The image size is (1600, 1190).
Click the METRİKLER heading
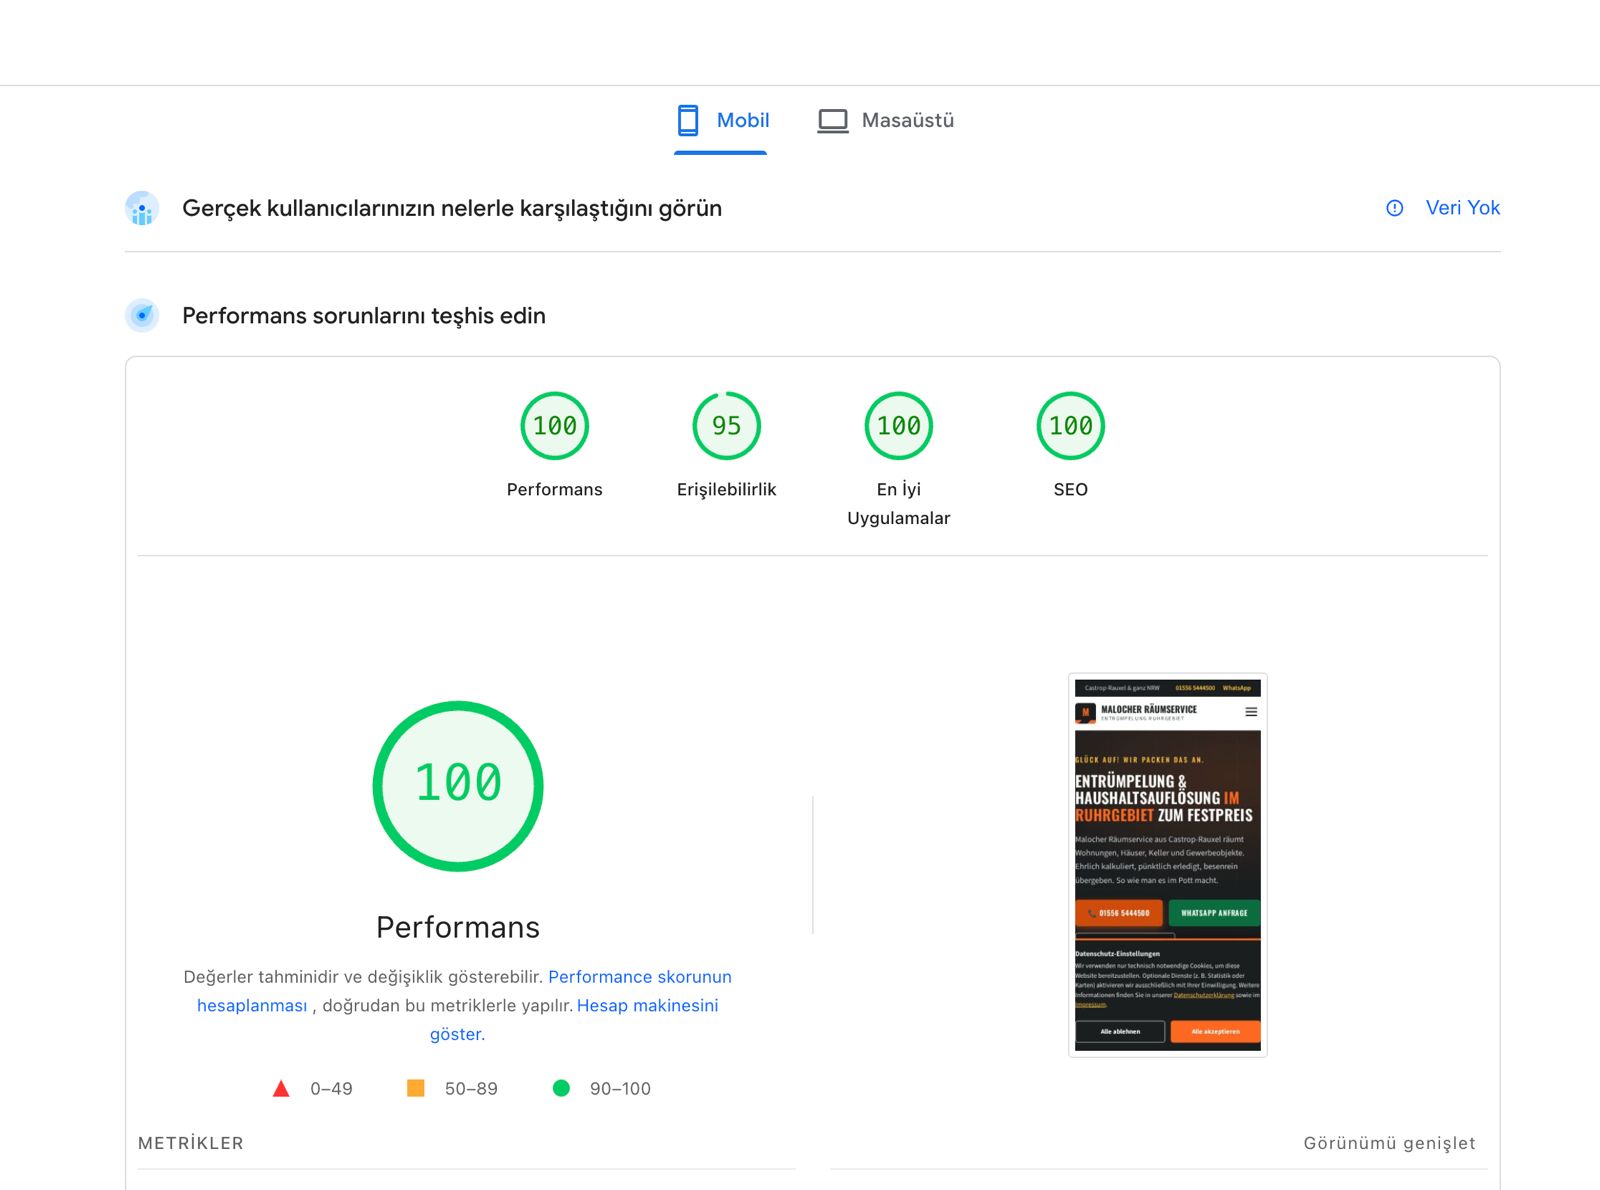191,1143
